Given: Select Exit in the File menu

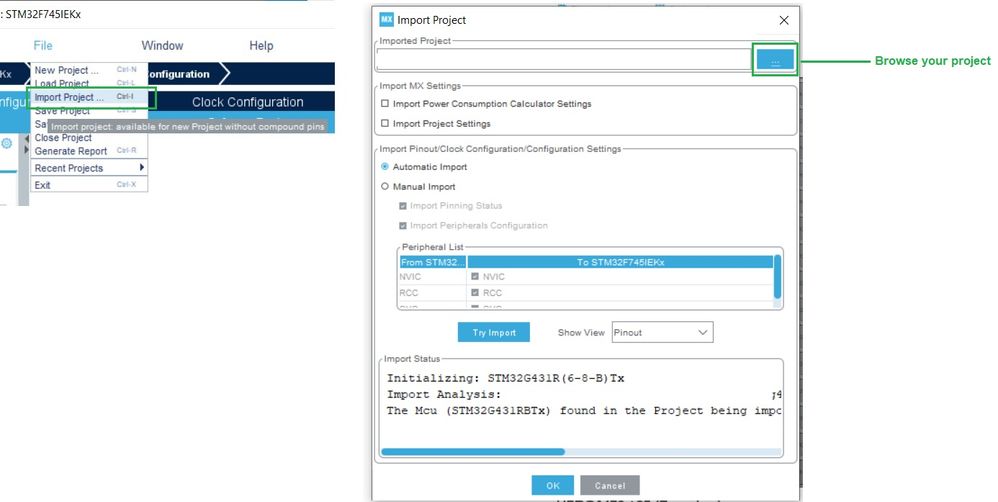Looking at the screenshot, I should [x=88, y=185].
